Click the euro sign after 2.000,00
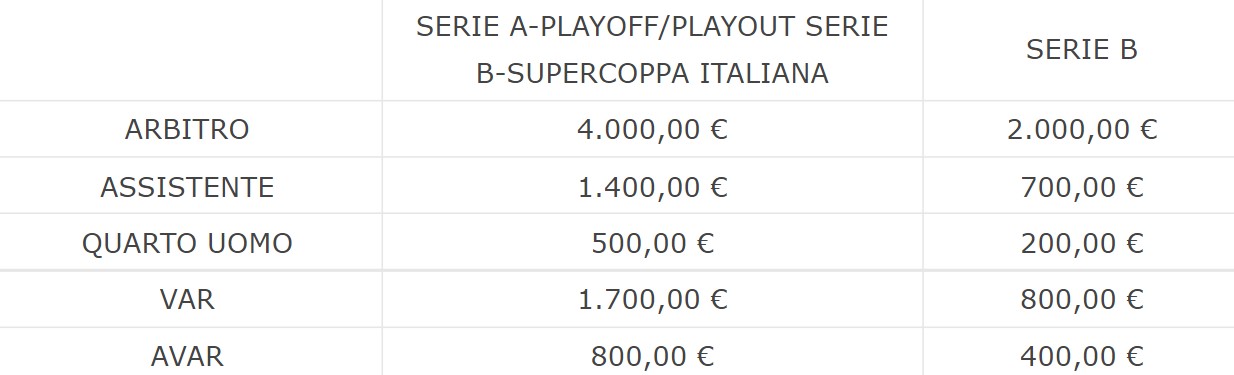This screenshot has width=1234, height=375. [x=1148, y=130]
